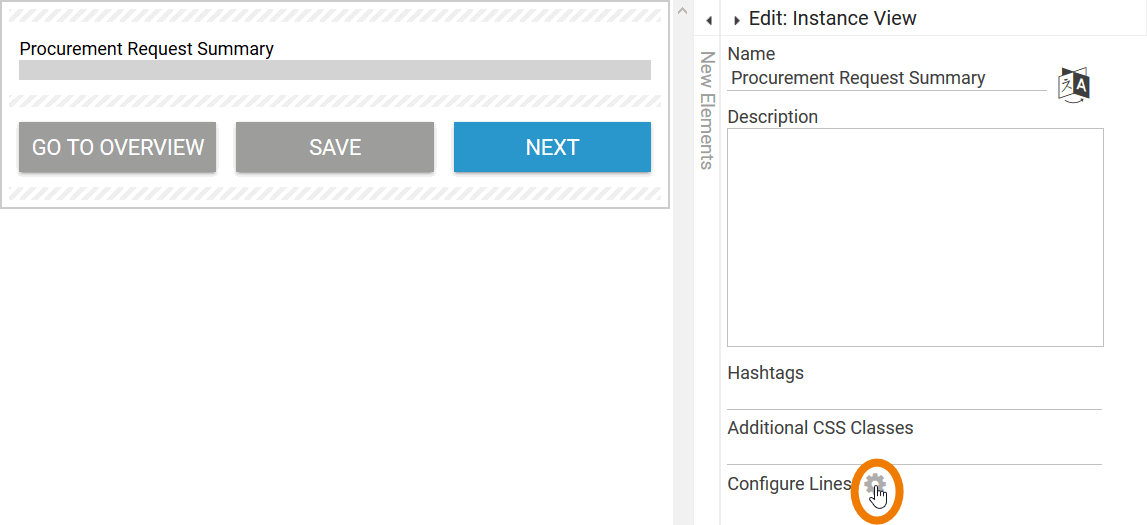Select the gray instance view placeholder bar
The width and height of the screenshot is (1147, 525).
335,70
